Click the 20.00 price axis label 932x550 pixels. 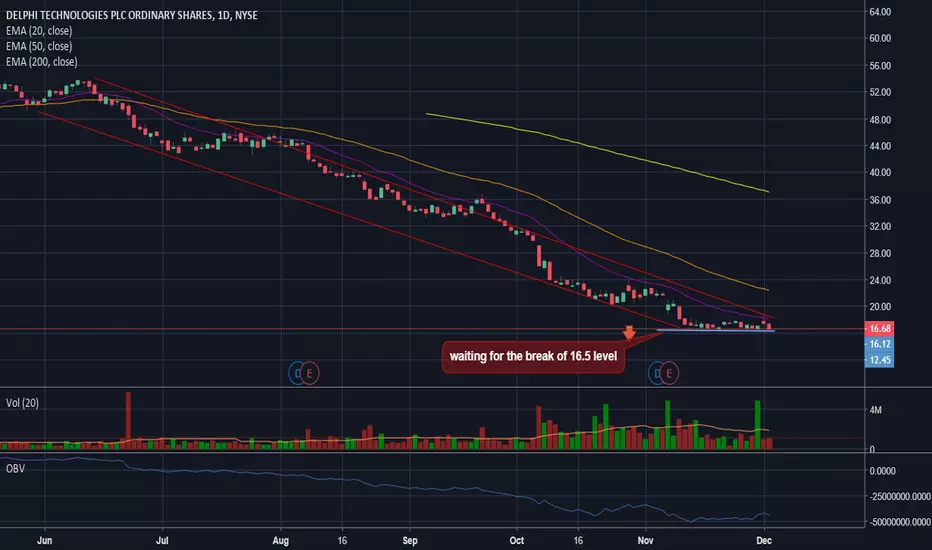(880, 307)
